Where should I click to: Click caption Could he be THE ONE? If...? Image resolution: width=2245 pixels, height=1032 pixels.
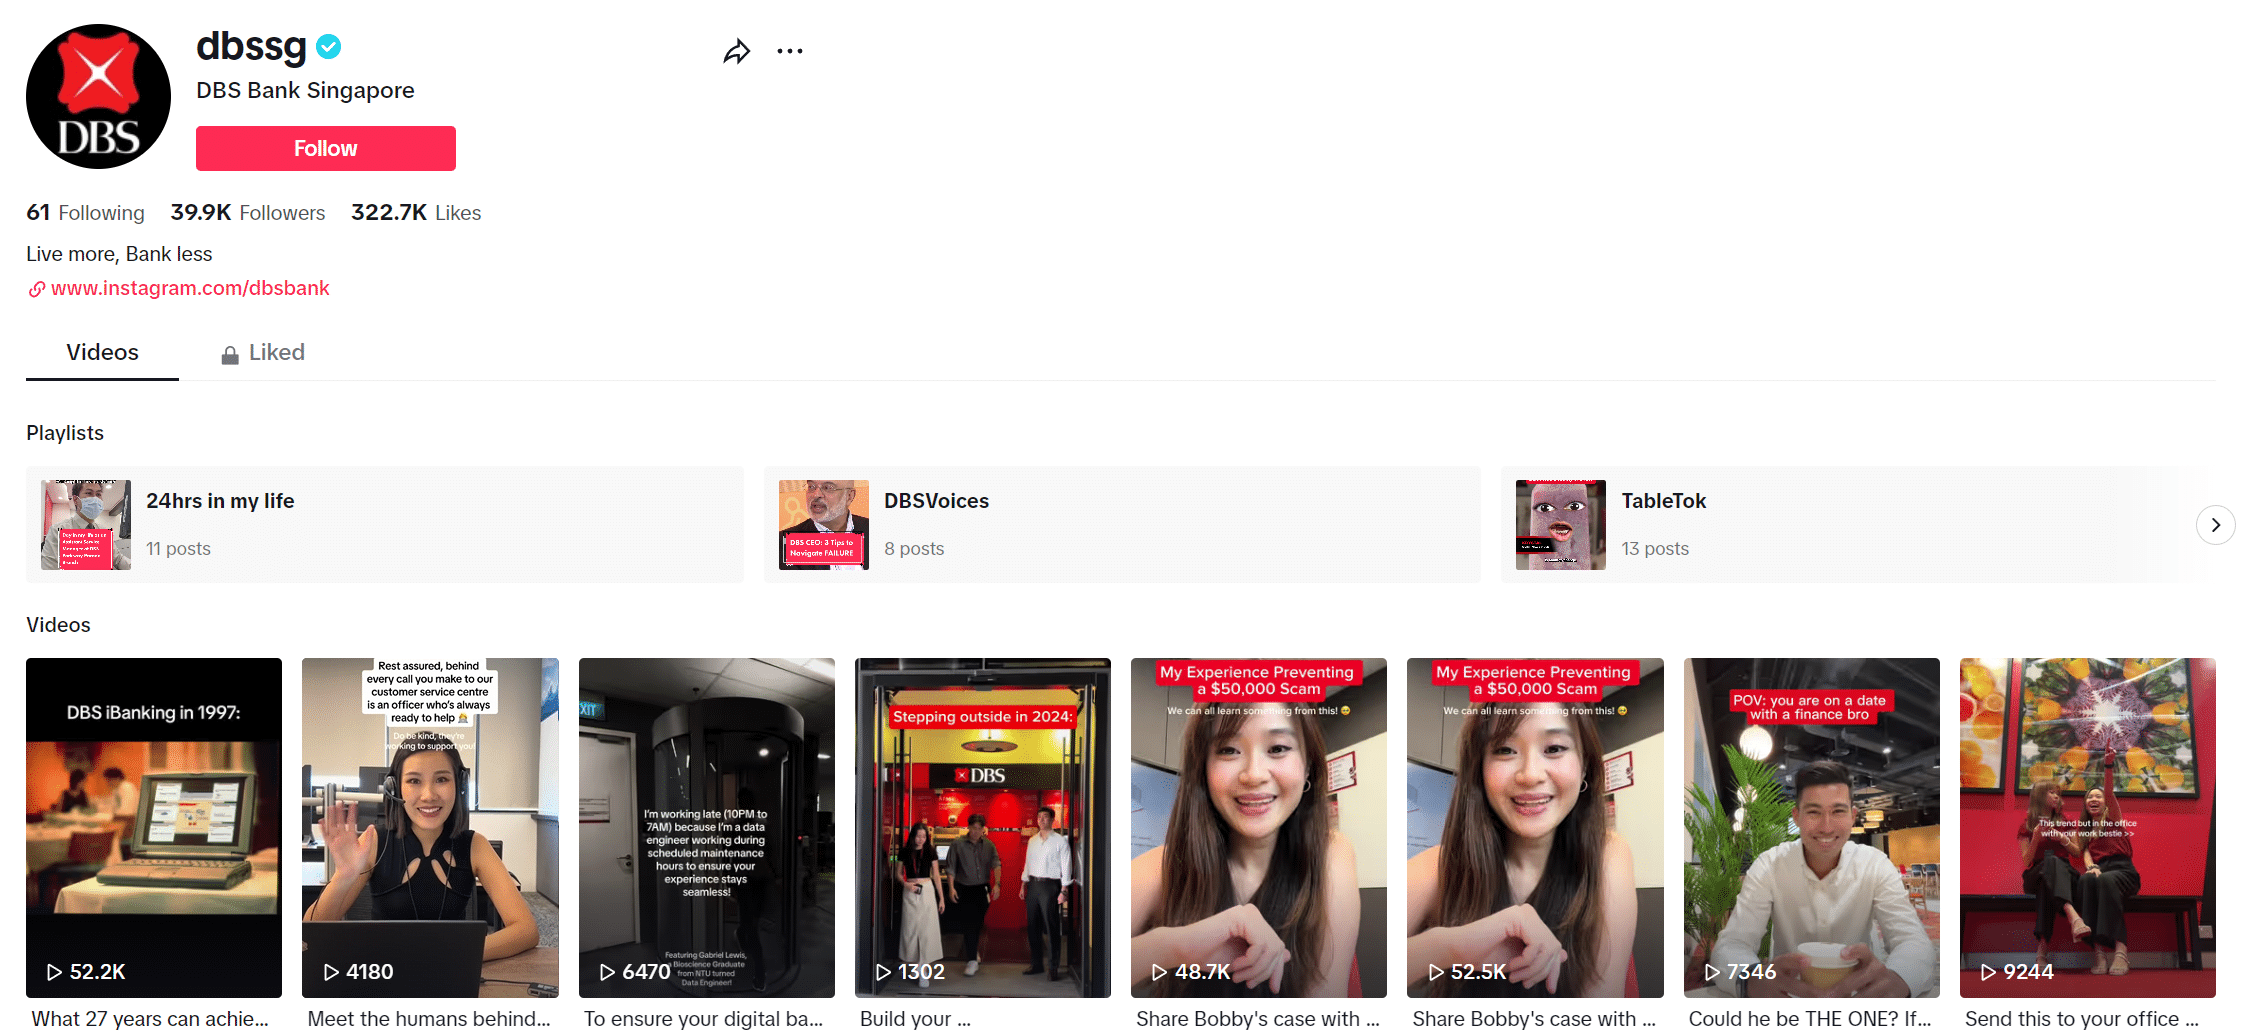click(x=1810, y=1019)
